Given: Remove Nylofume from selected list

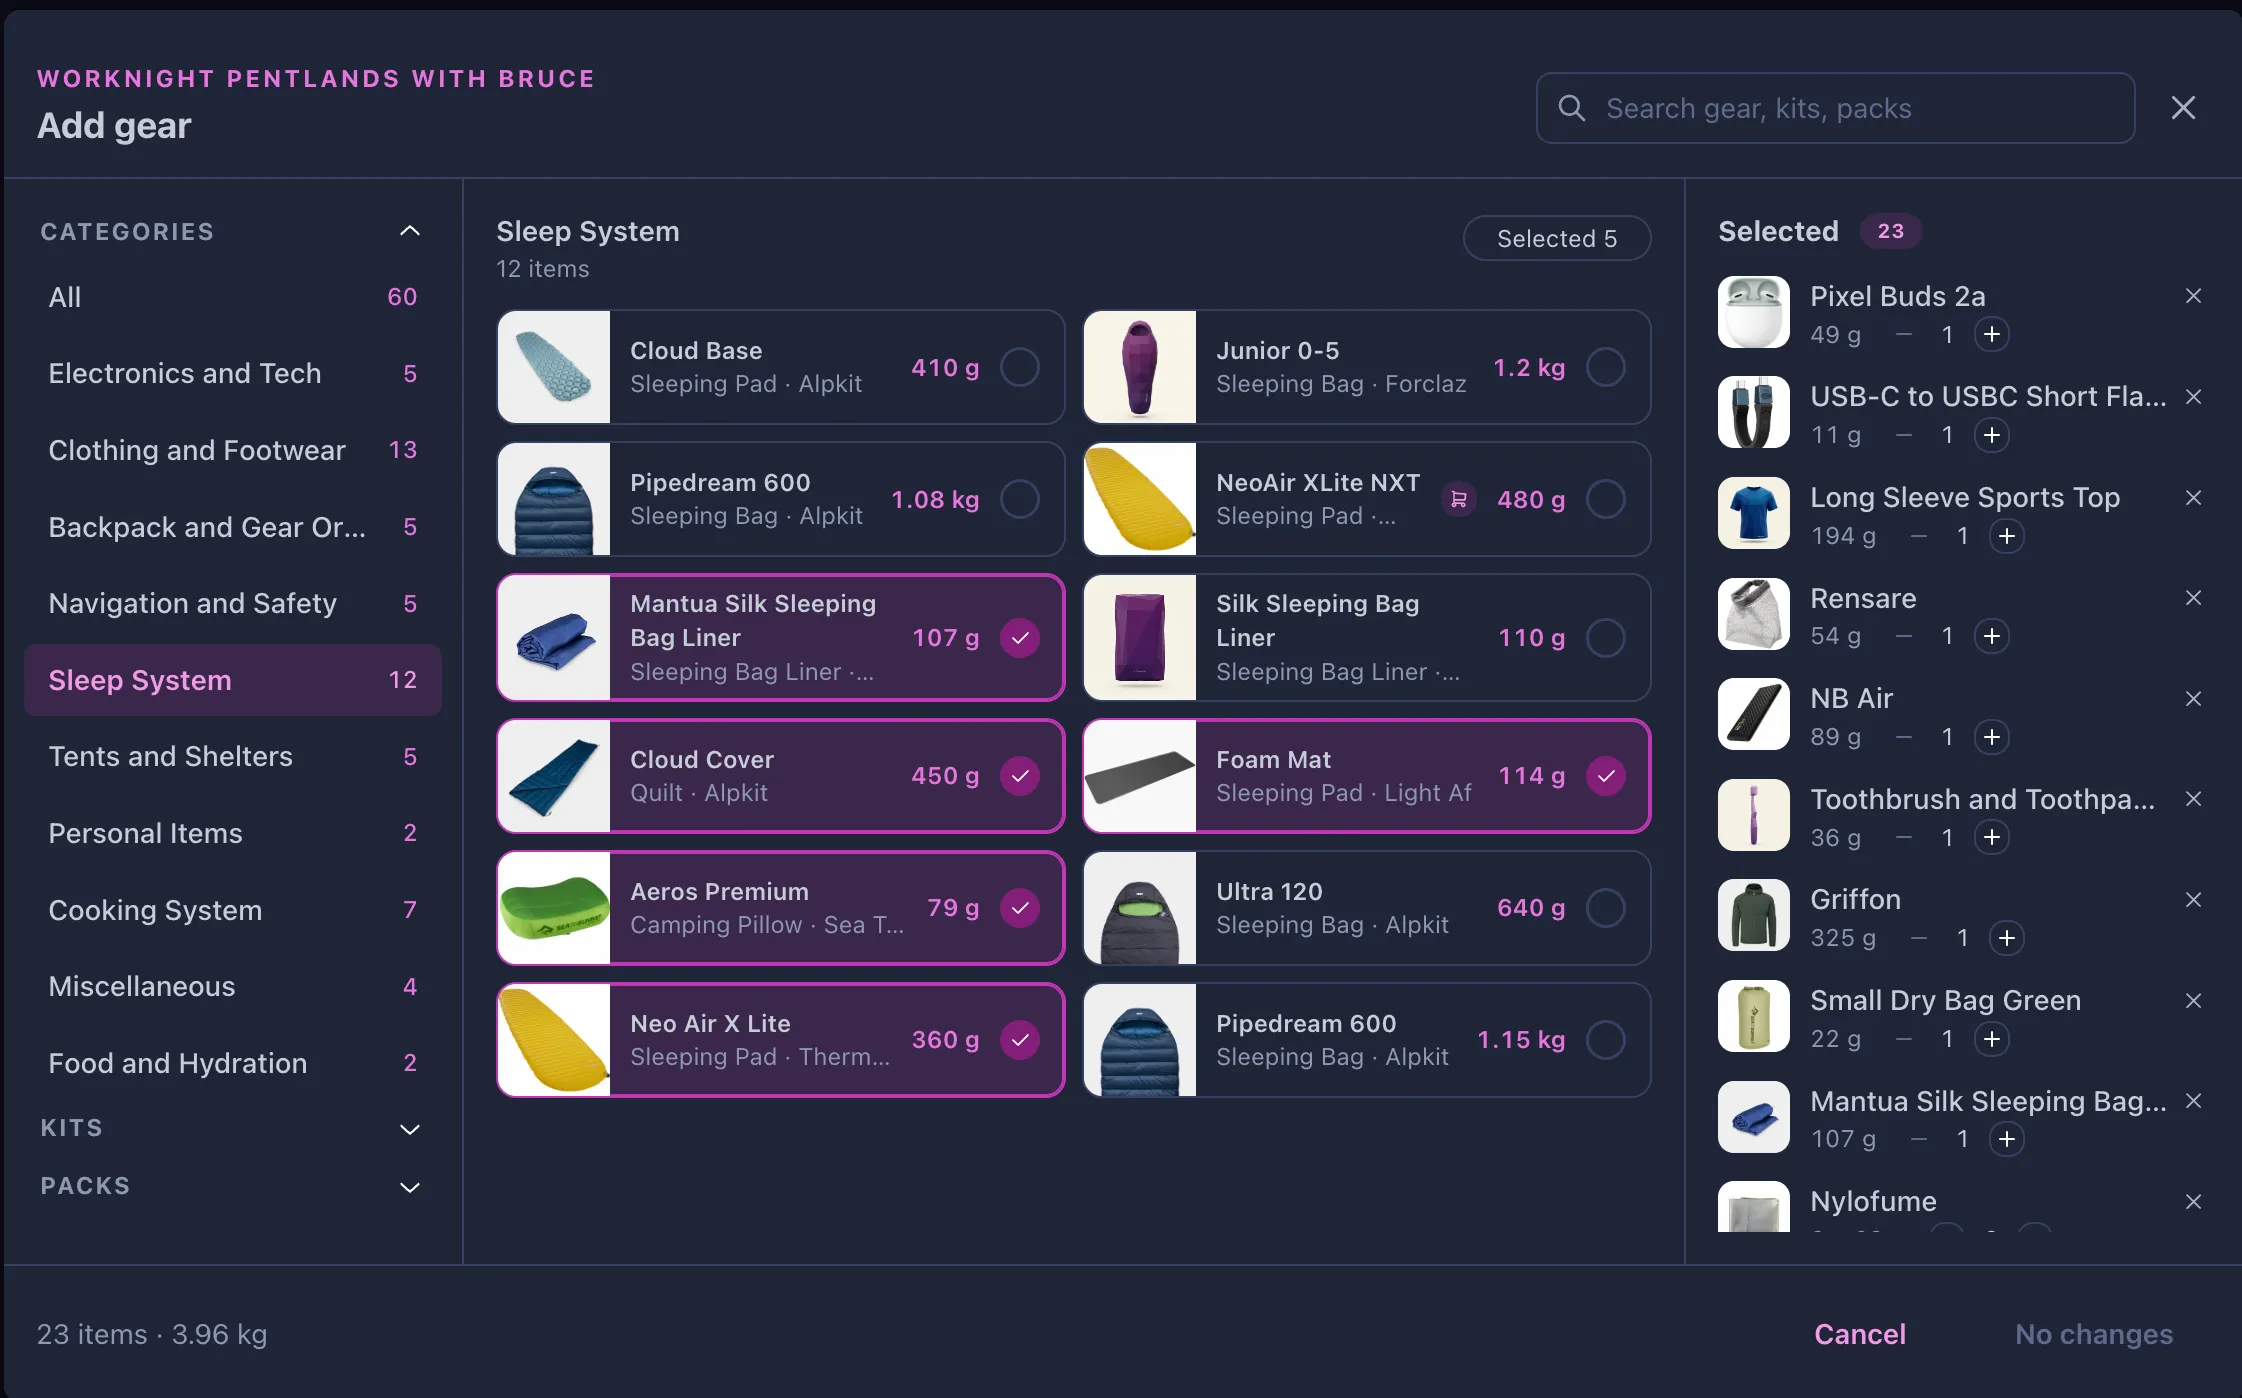Looking at the screenshot, I should click(2193, 1202).
